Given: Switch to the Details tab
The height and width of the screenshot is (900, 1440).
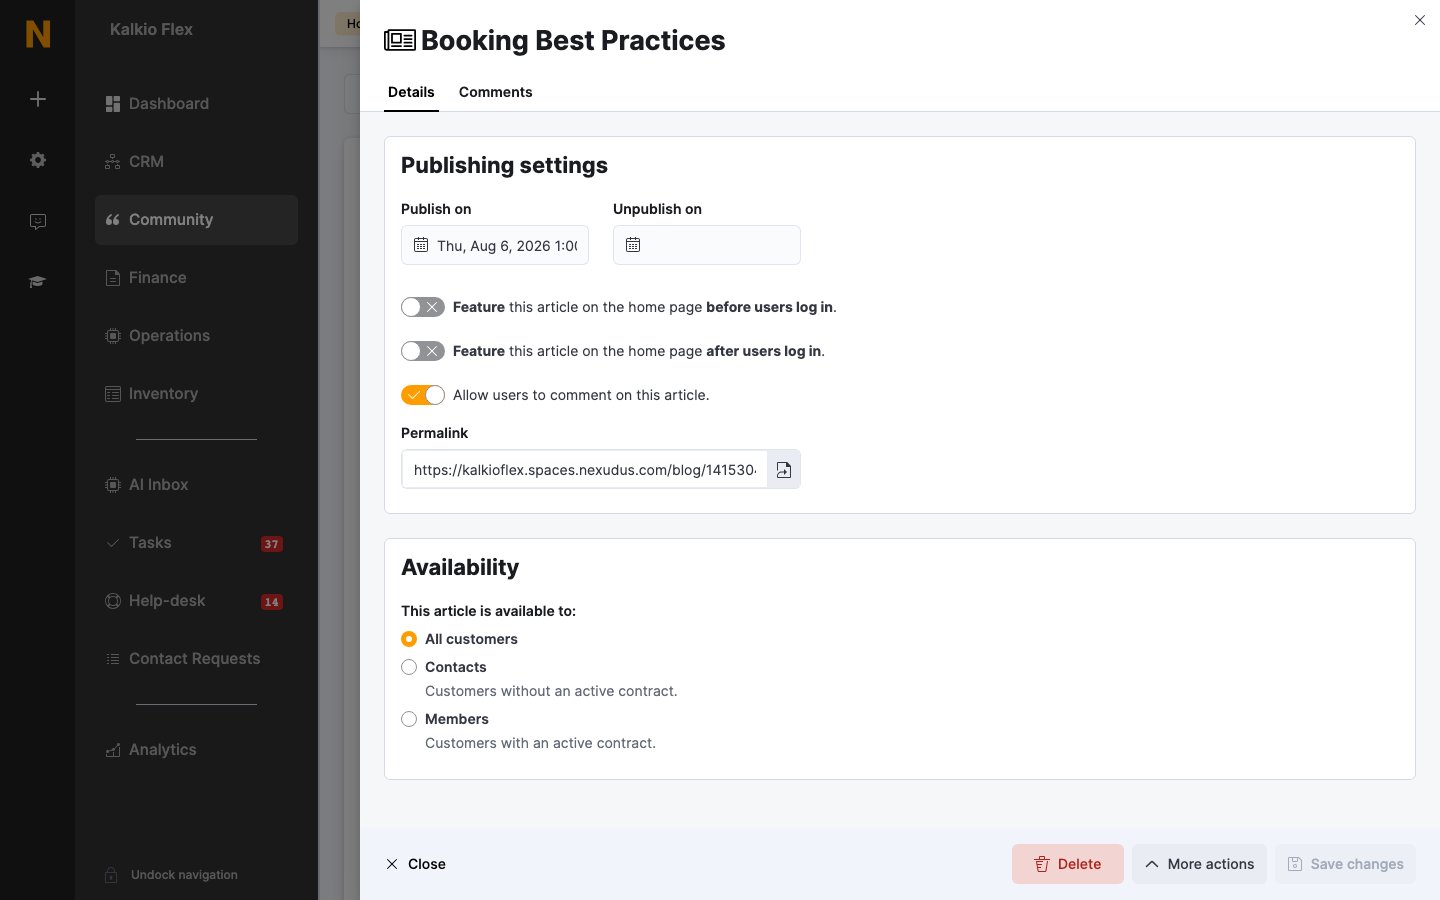Looking at the screenshot, I should 411,92.
